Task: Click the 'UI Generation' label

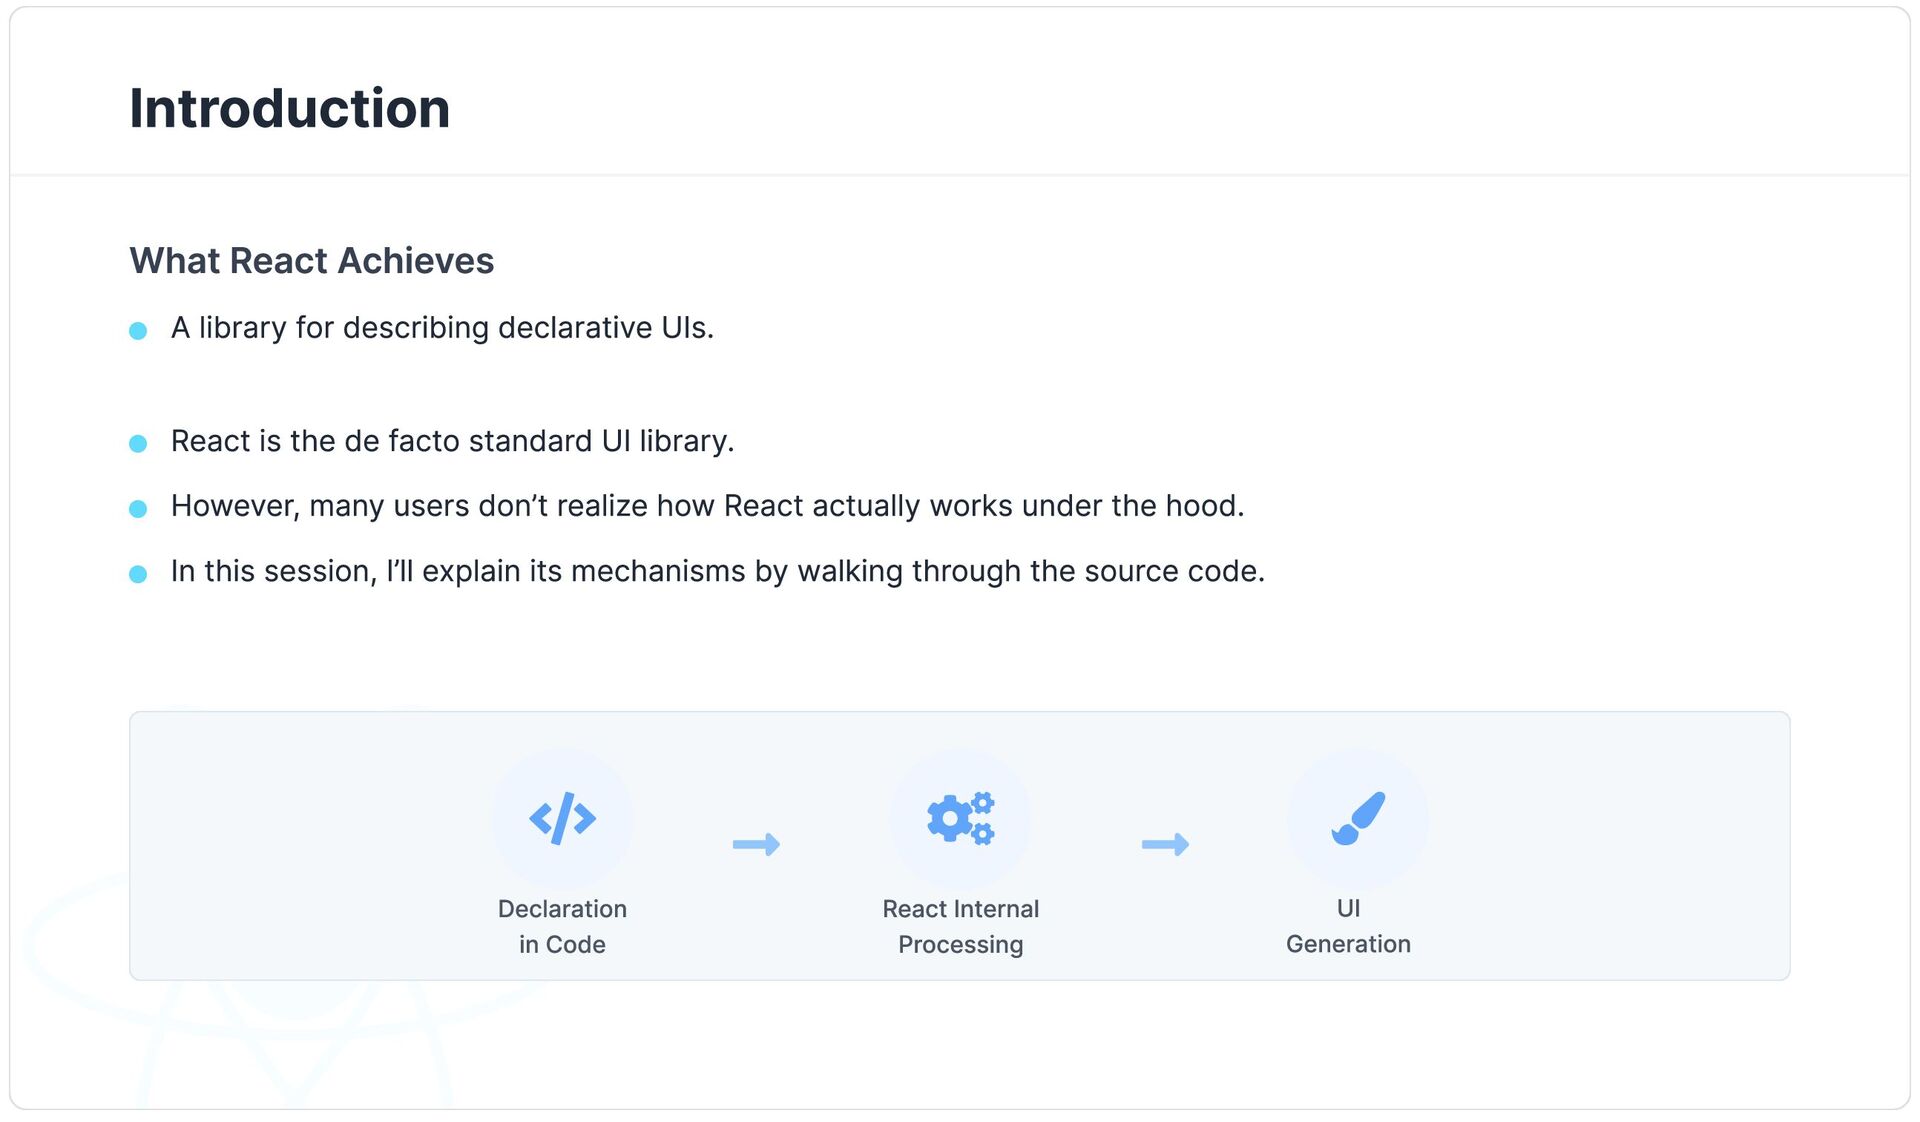Action: point(1348,926)
